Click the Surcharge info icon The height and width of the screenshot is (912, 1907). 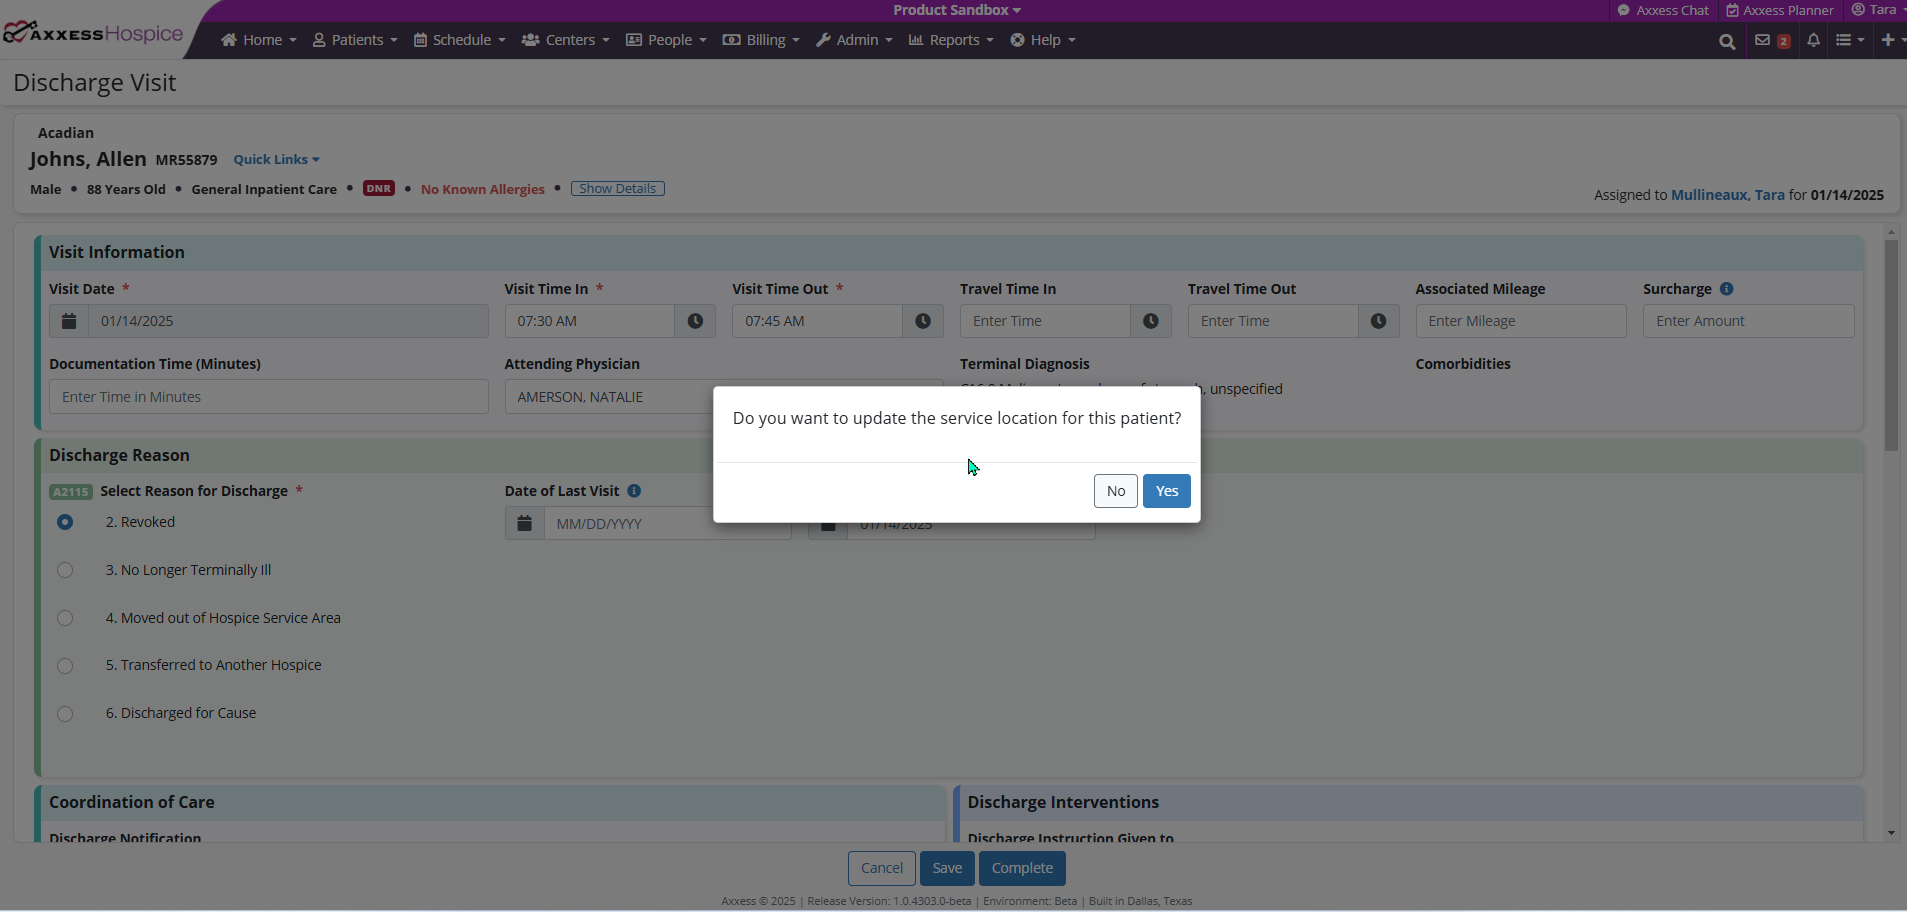(1726, 289)
